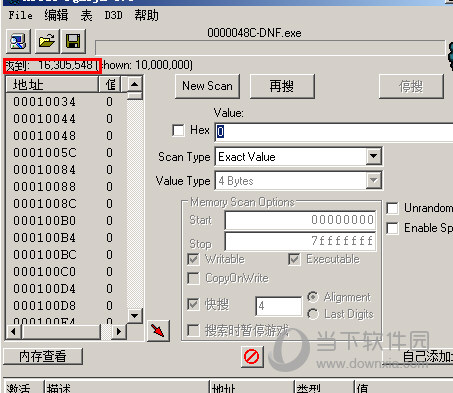The image size is (453, 393).
Task: Click the horizontal scroll left arrow
Action: pos(14,332)
